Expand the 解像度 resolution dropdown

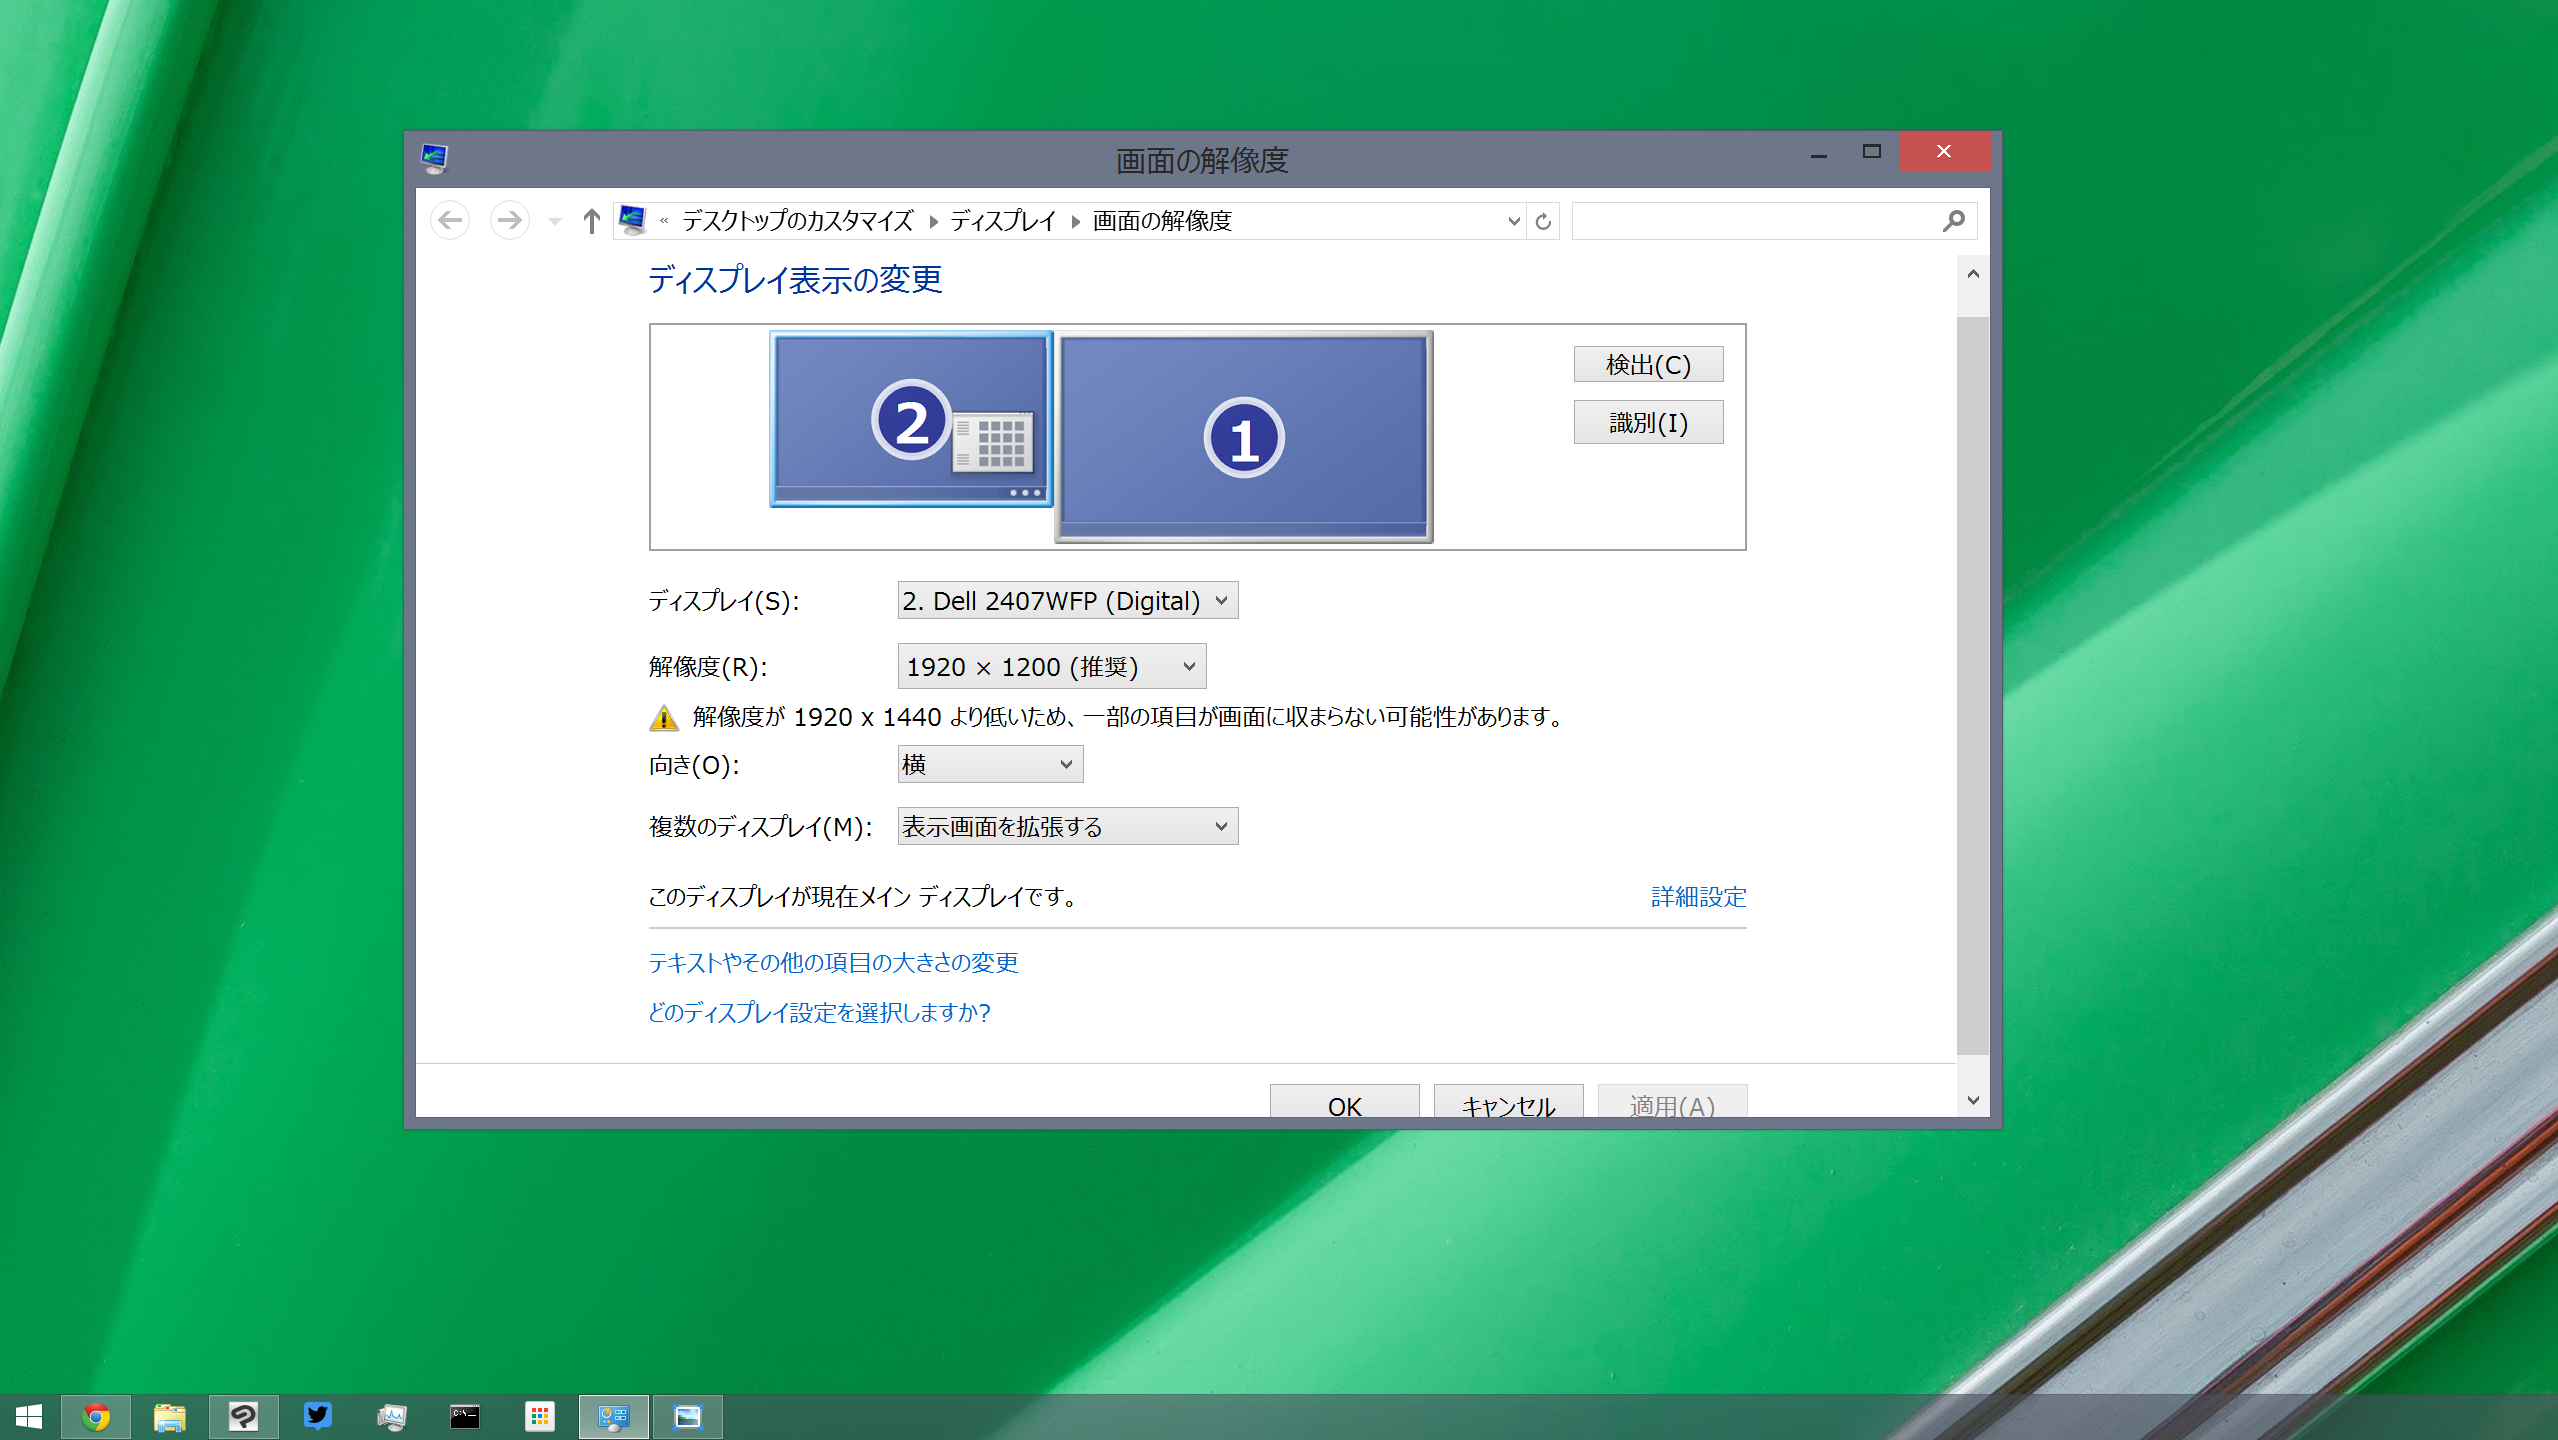[x=1051, y=666]
